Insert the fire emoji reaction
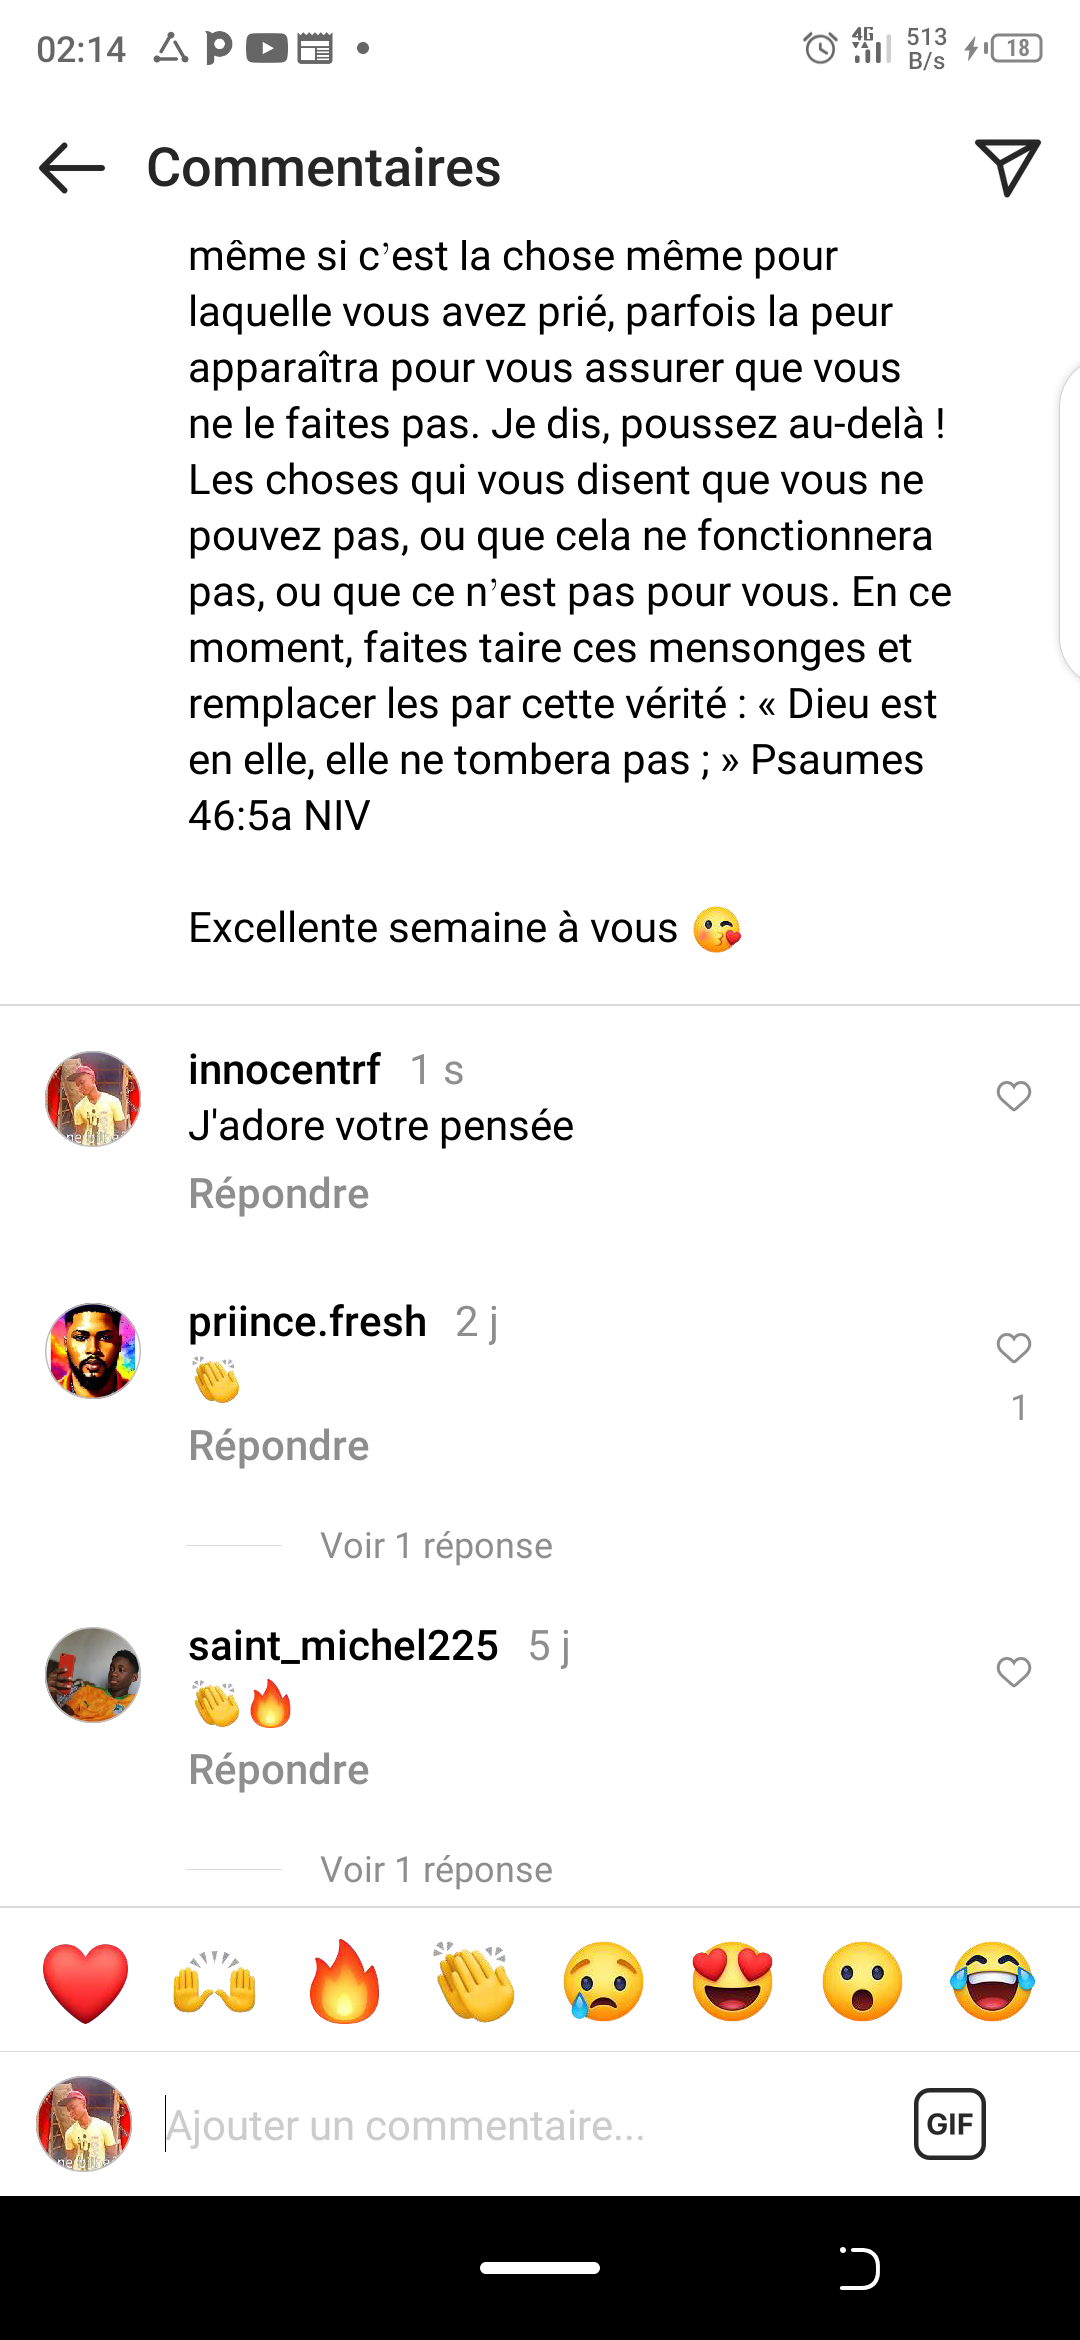 (x=344, y=1982)
